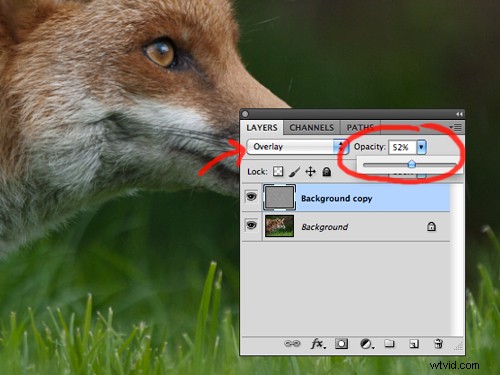
Task: Select the Background copy layer name
Action: coord(336,199)
